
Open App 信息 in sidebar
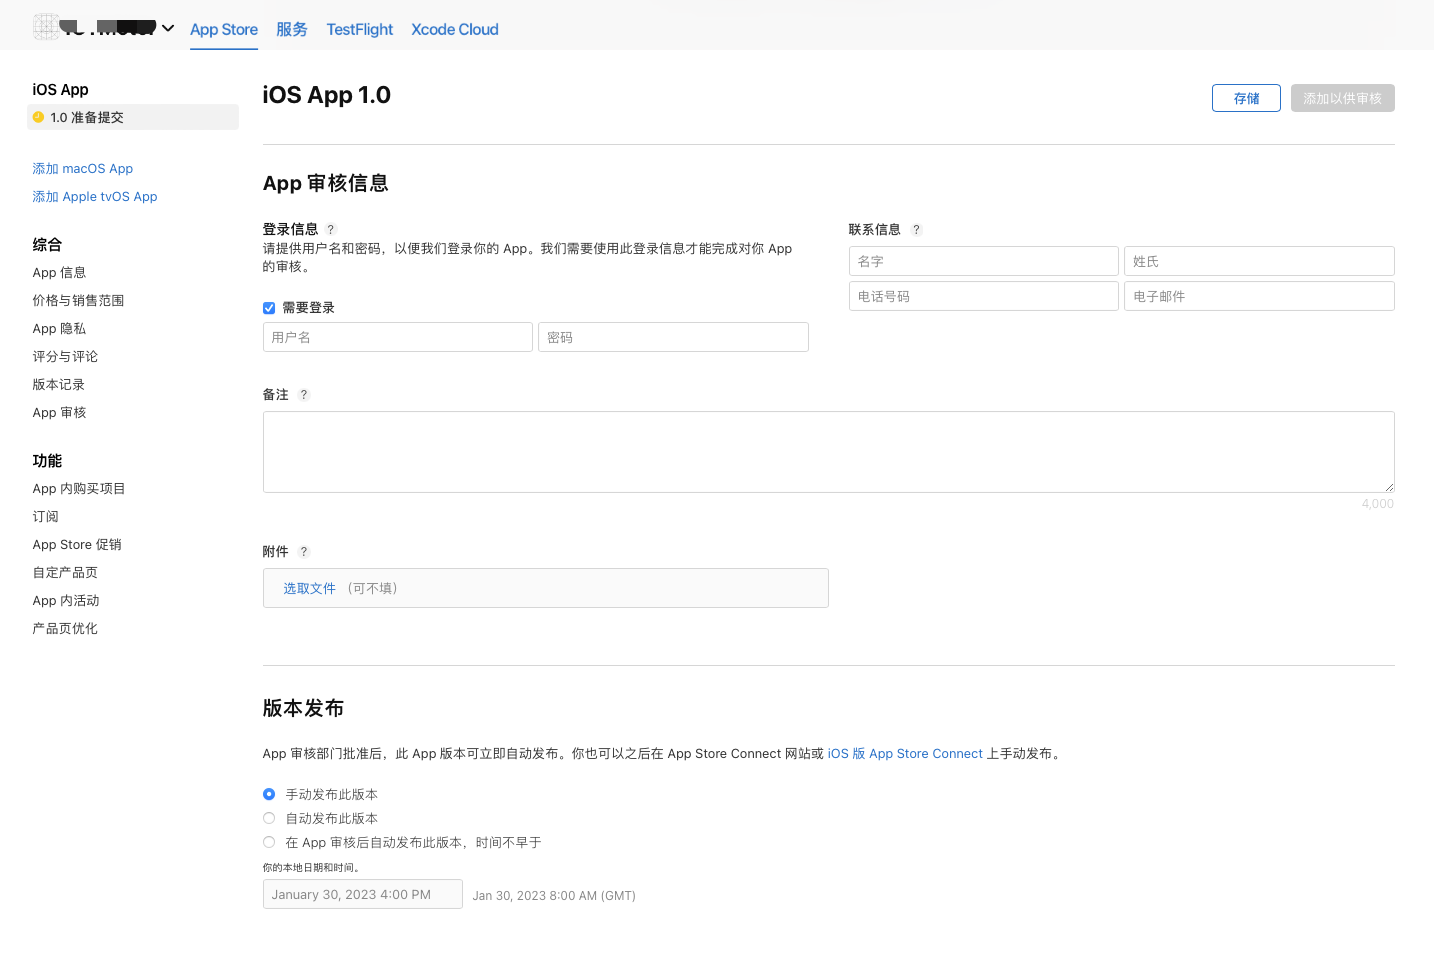(59, 272)
